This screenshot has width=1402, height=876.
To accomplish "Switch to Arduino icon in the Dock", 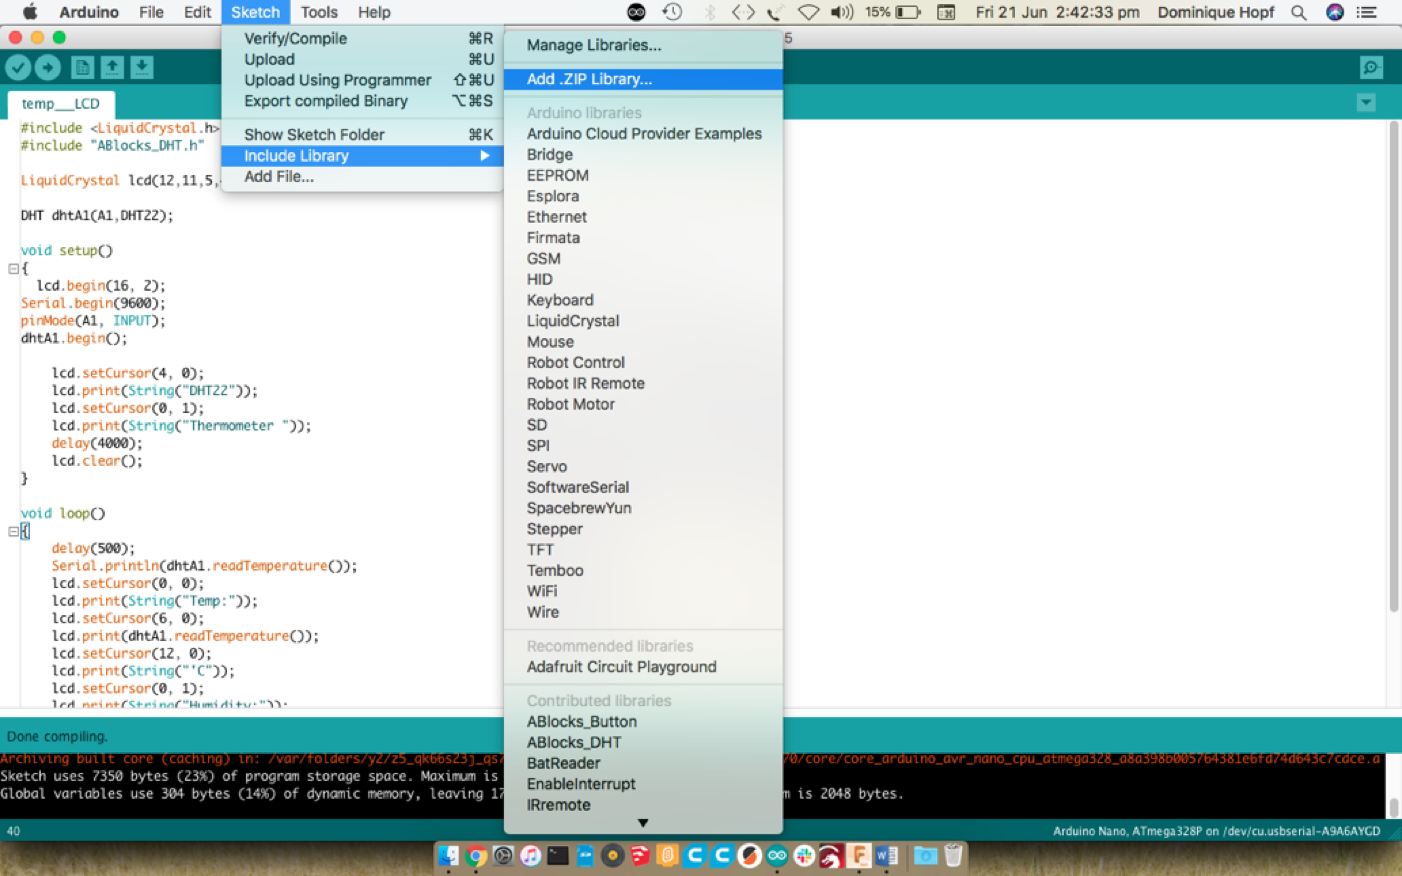I will tap(777, 855).
